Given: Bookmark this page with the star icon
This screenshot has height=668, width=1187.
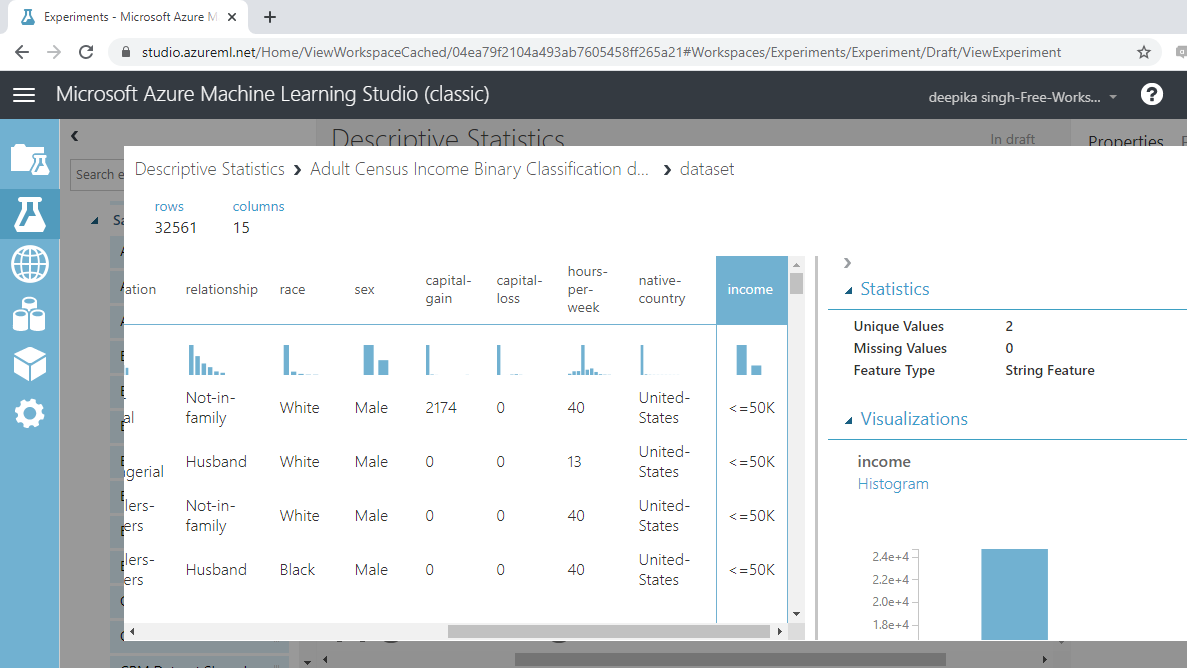Looking at the screenshot, I should tap(1144, 52).
